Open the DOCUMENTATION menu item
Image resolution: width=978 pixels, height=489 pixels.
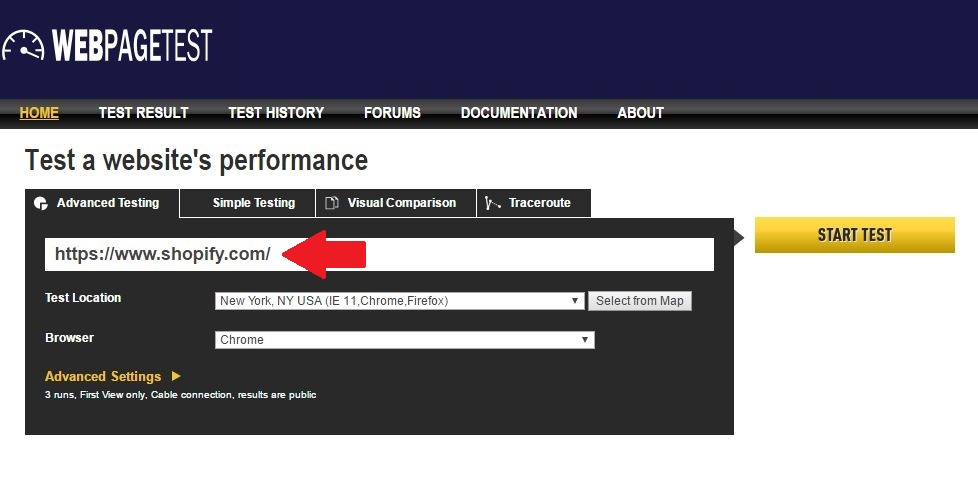coord(519,113)
